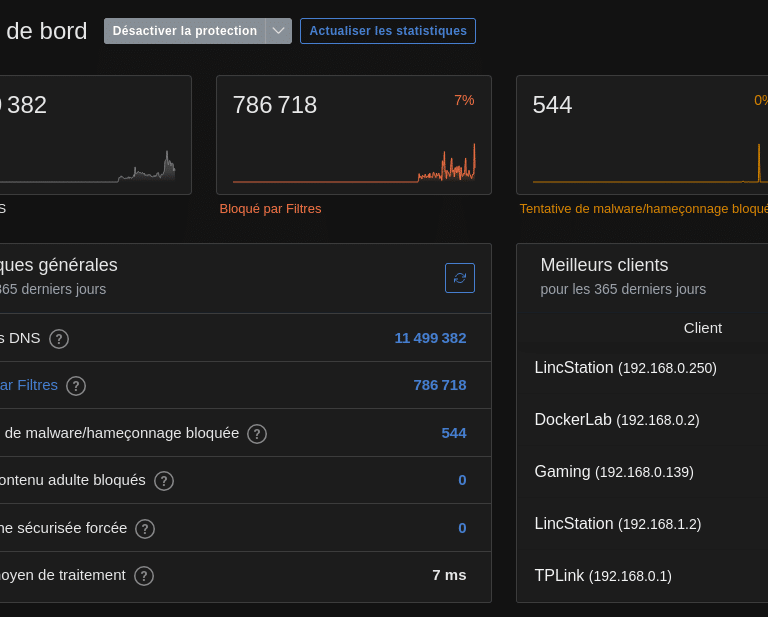Open the 11 499 382 DNS queries value

430,338
